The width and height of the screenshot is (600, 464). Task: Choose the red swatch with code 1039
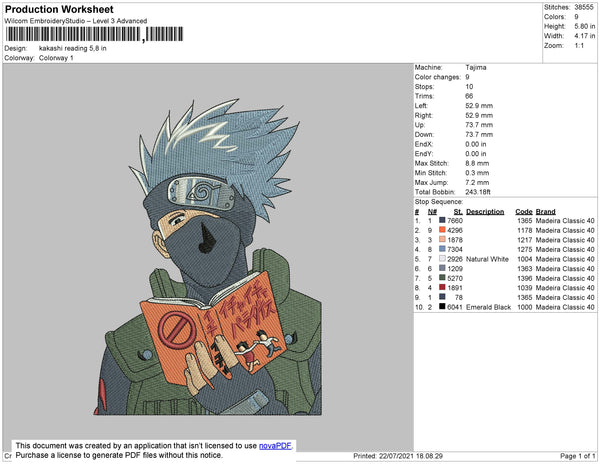click(x=442, y=287)
